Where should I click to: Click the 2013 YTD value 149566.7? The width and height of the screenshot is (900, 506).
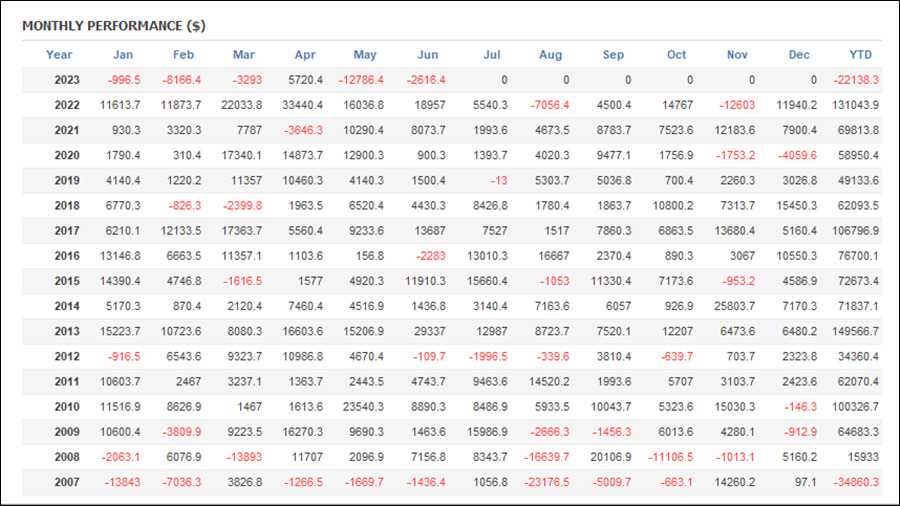coord(855,331)
